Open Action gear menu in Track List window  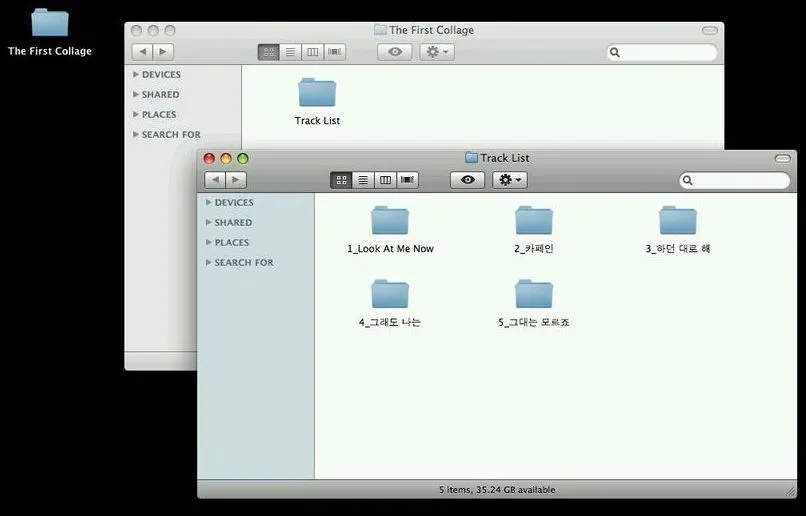tap(509, 180)
